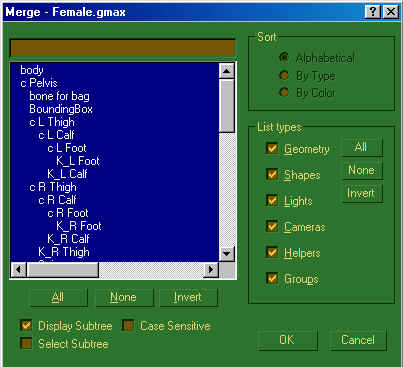
Task: Select the c L Thigh item
Action: coord(52,122)
